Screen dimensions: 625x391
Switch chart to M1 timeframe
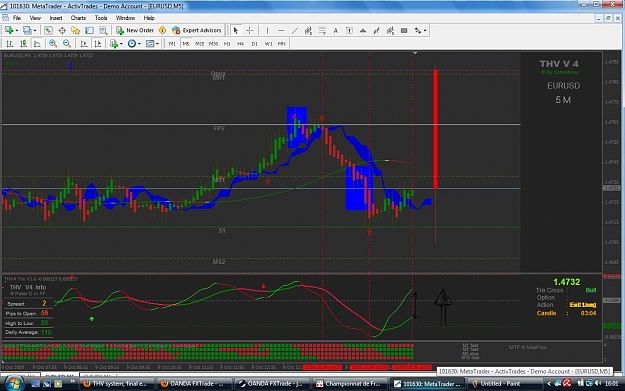pyautogui.click(x=172, y=44)
